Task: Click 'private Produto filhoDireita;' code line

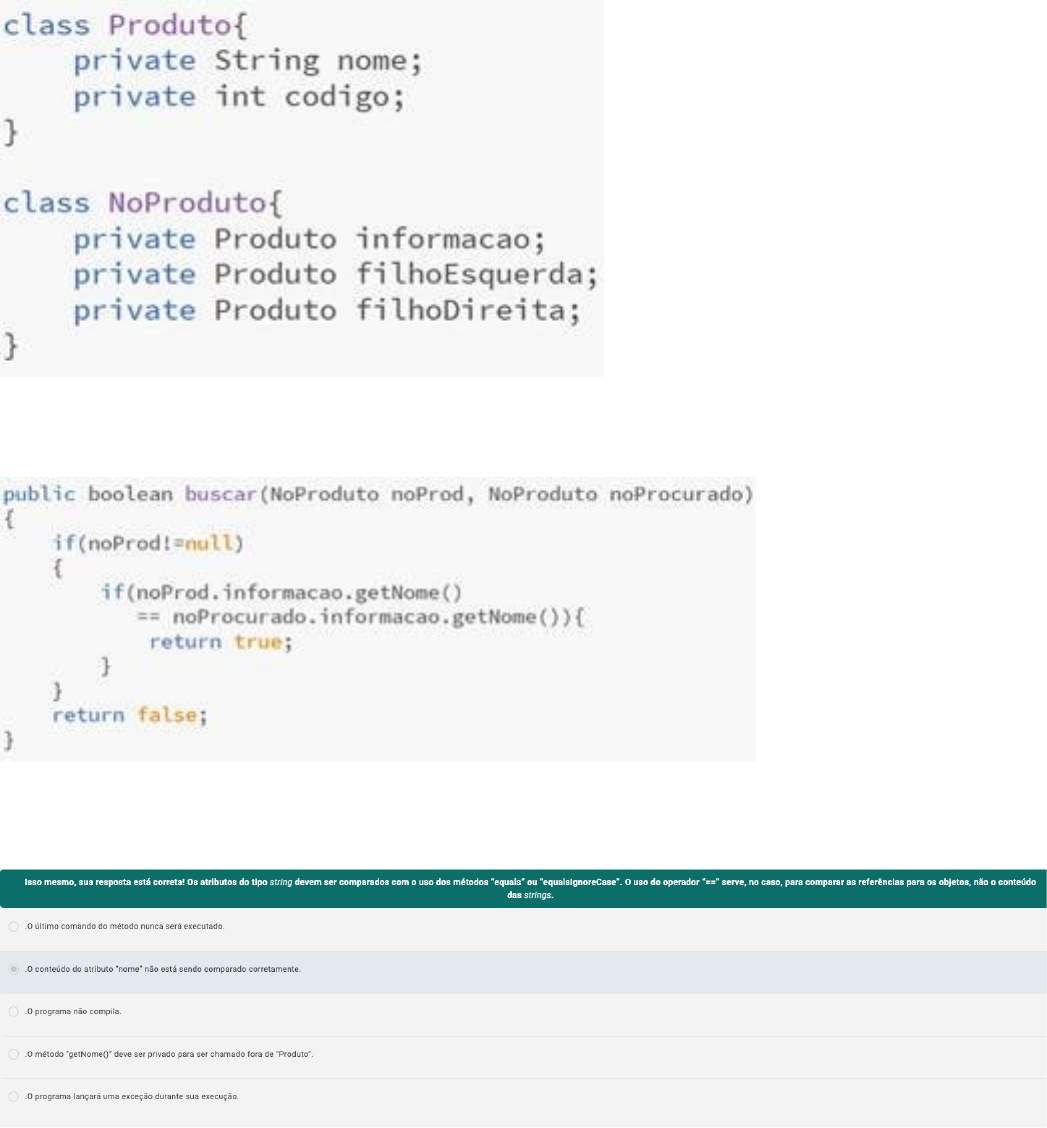Action: click(326, 310)
